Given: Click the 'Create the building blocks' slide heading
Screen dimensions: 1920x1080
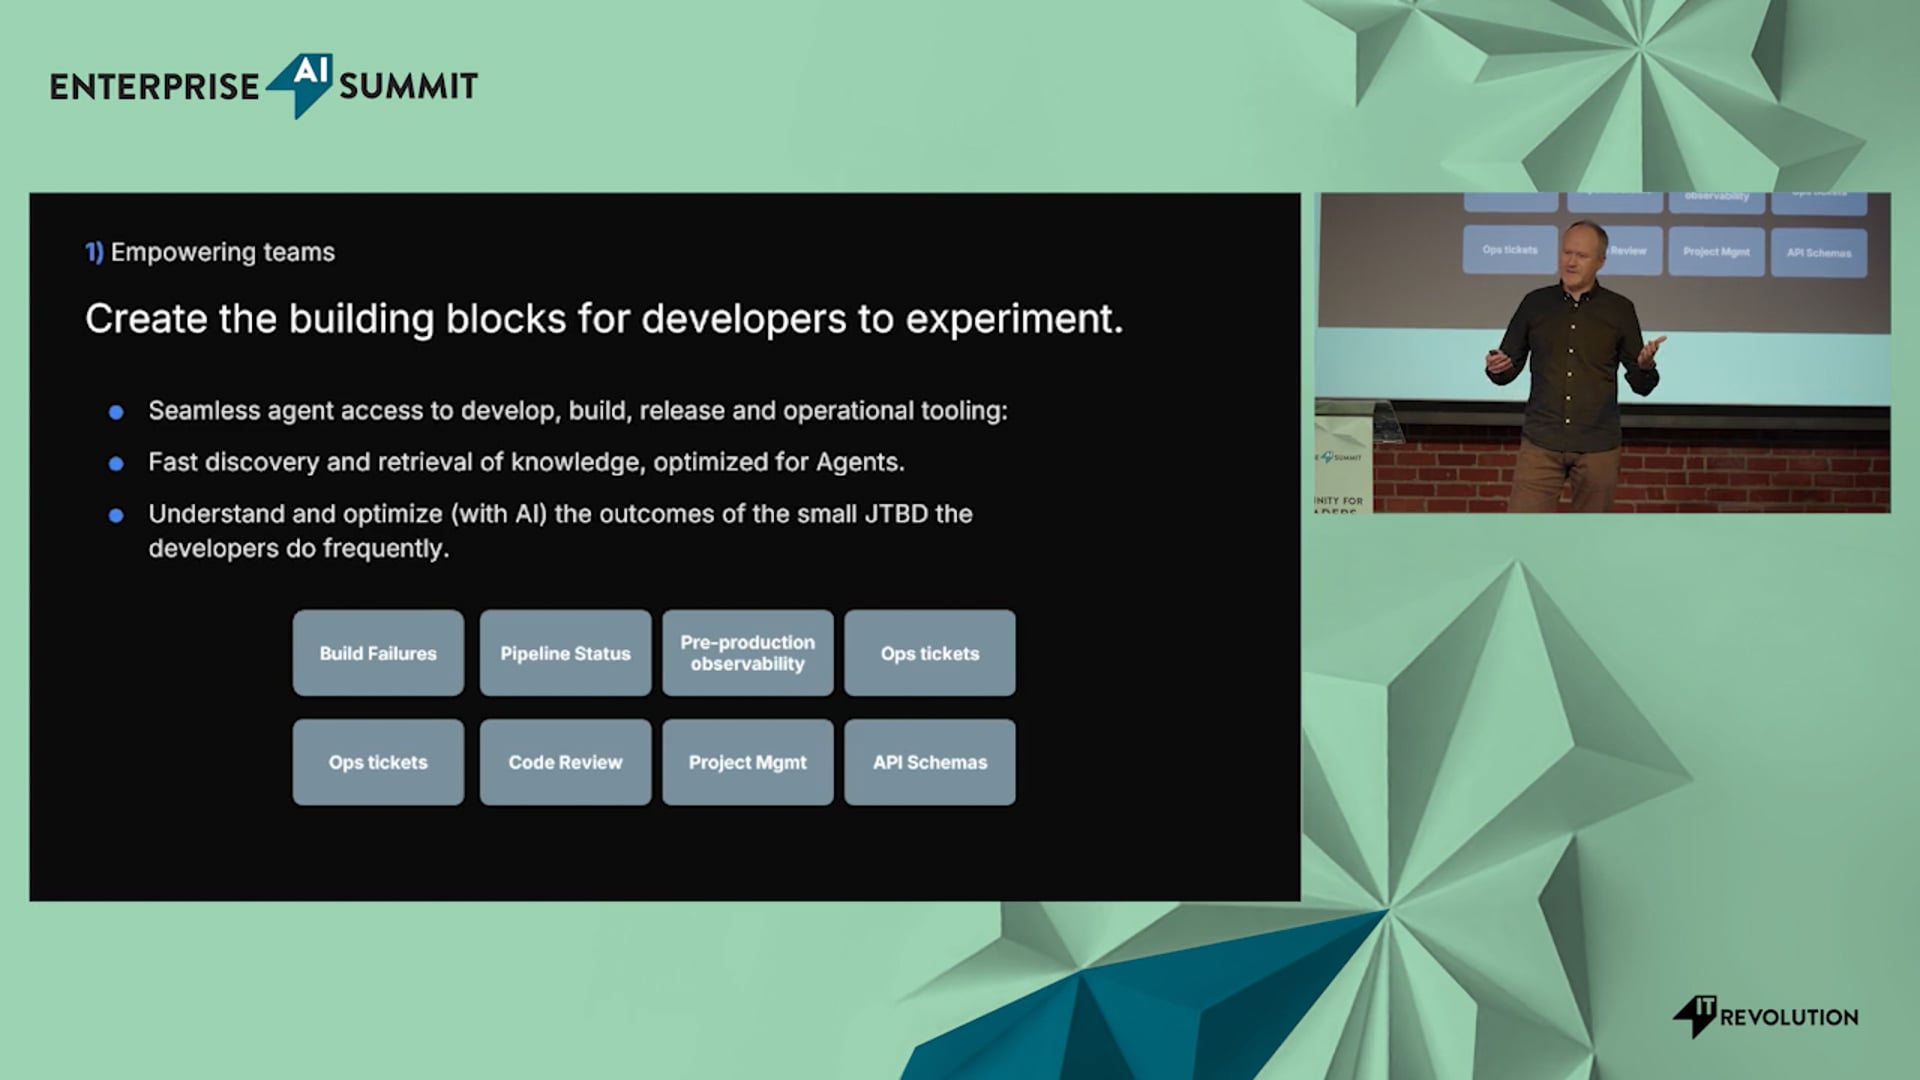Looking at the screenshot, I should coord(604,319).
